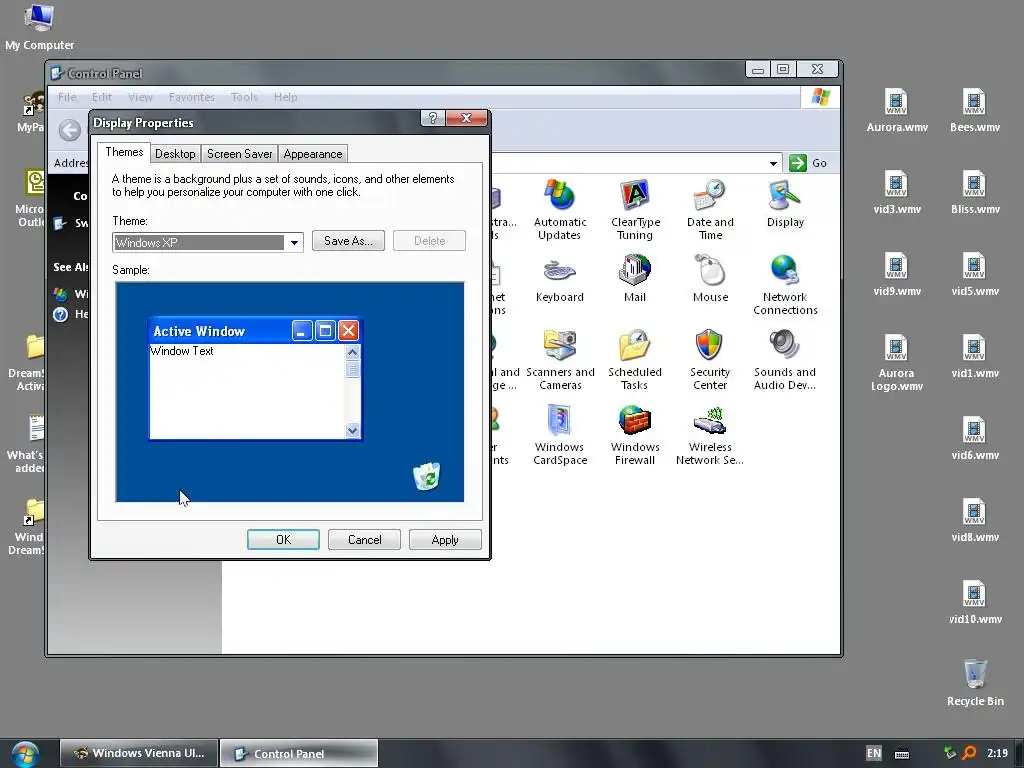Open the View menu in Control Panel
This screenshot has width=1024, height=768.
click(x=140, y=97)
